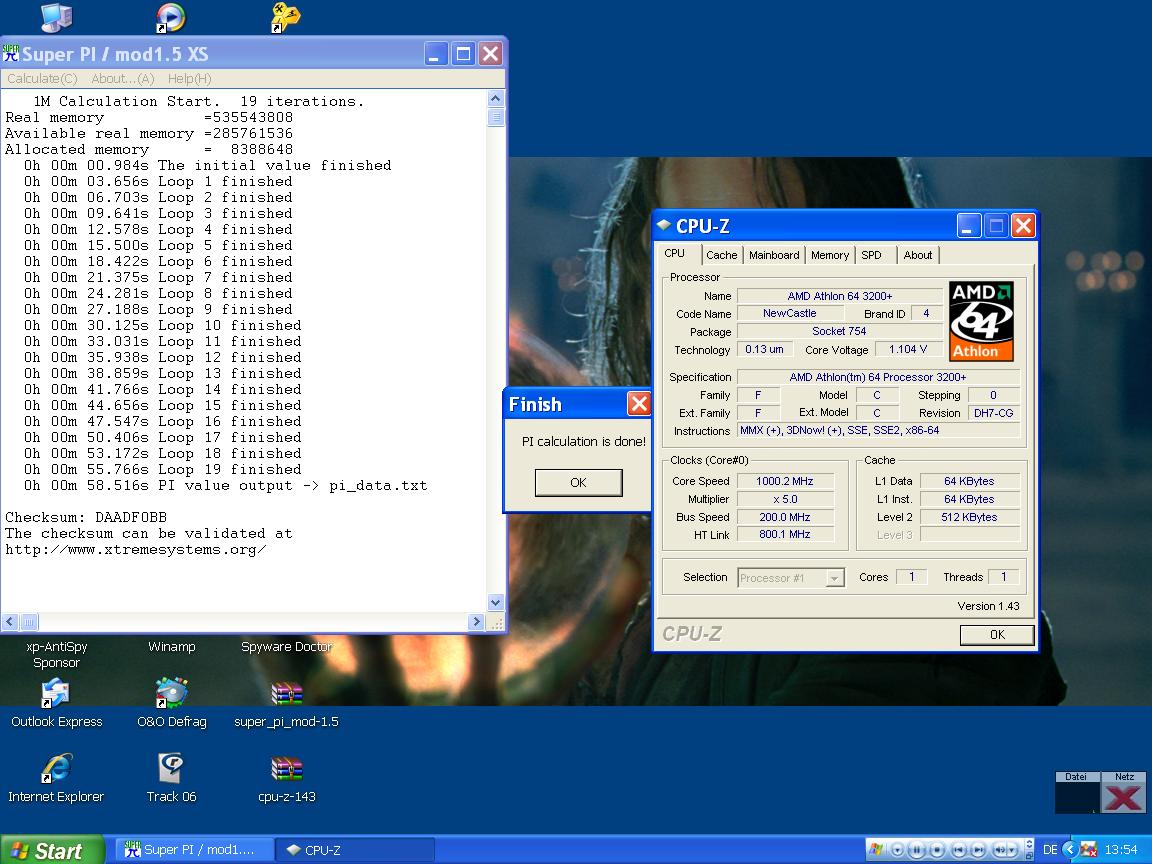Click the Core Voltage value 1.104 V
Screen dimensions: 1152x864
pyautogui.click(x=907, y=350)
